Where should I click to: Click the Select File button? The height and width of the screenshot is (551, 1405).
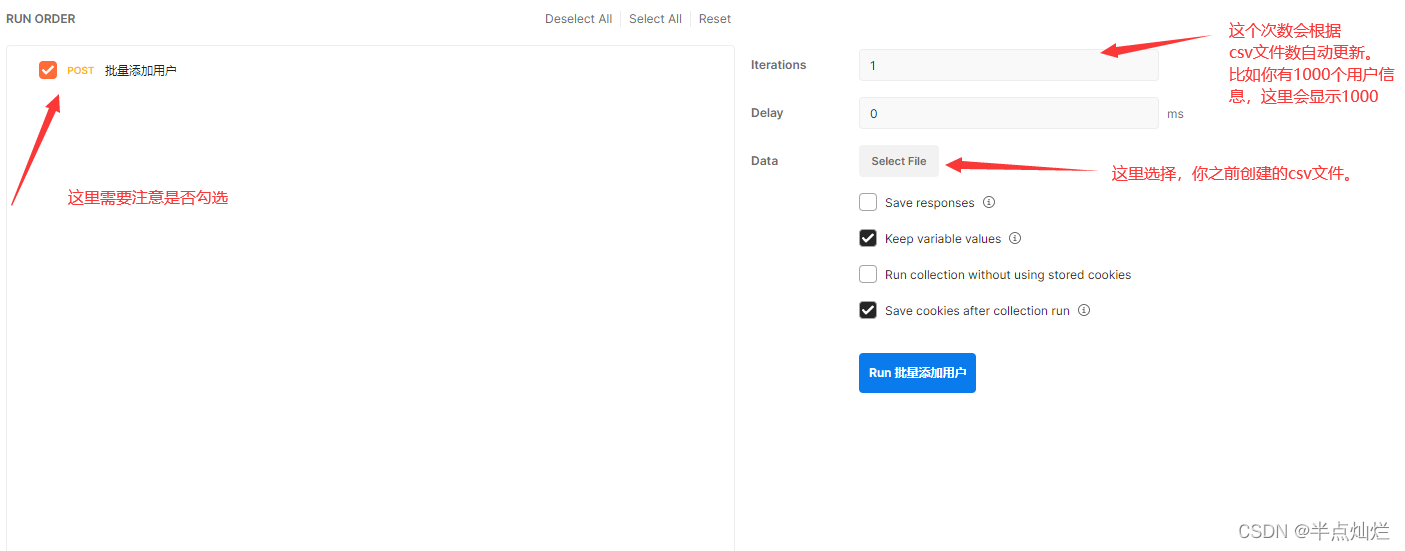click(898, 161)
